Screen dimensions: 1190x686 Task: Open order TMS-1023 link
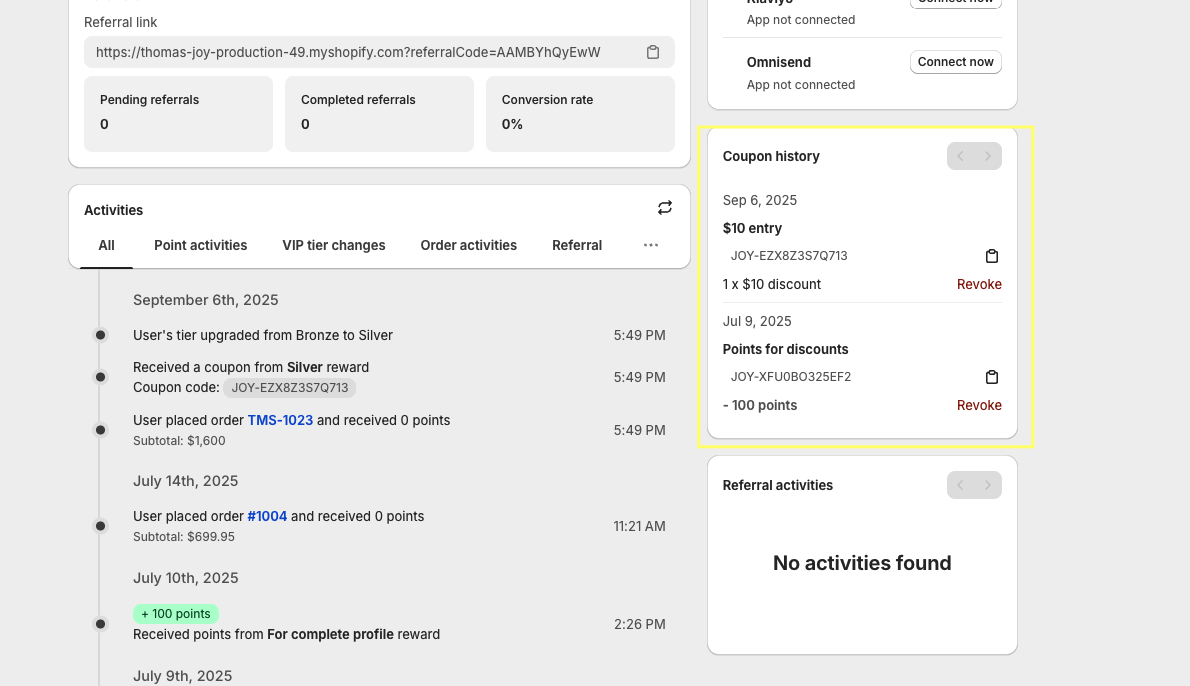click(280, 420)
